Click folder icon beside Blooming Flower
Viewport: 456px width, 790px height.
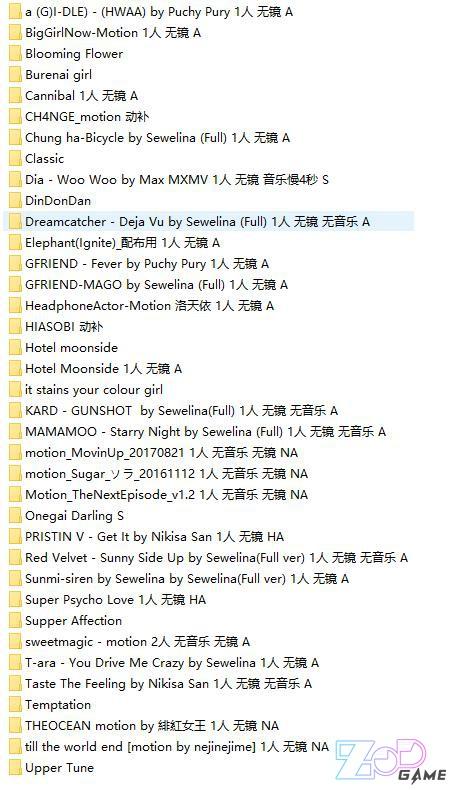15,53
